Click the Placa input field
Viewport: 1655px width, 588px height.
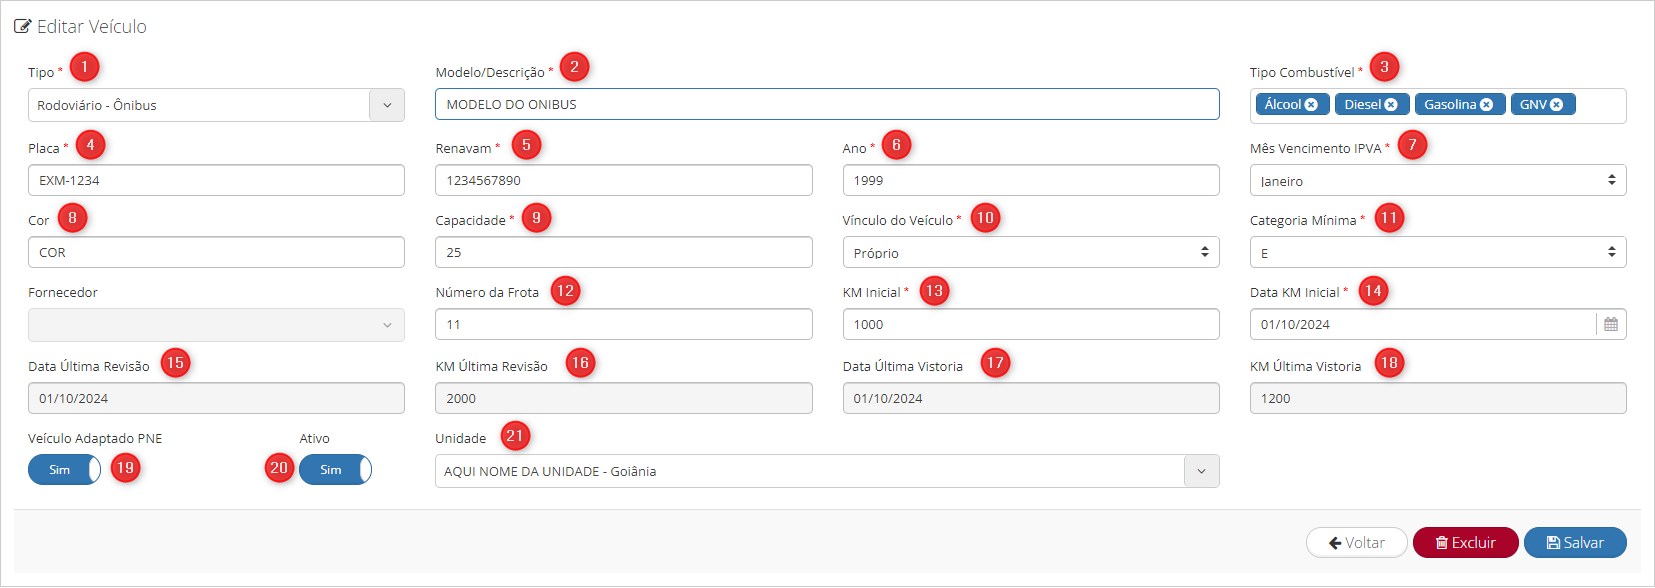[216, 180]
